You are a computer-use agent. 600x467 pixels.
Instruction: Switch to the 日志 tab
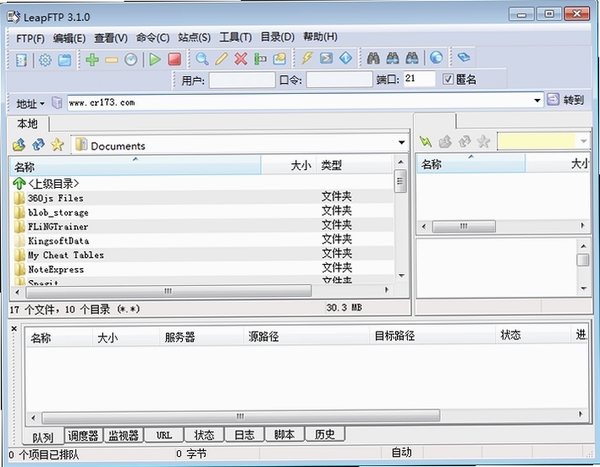[x=244, y=434]
